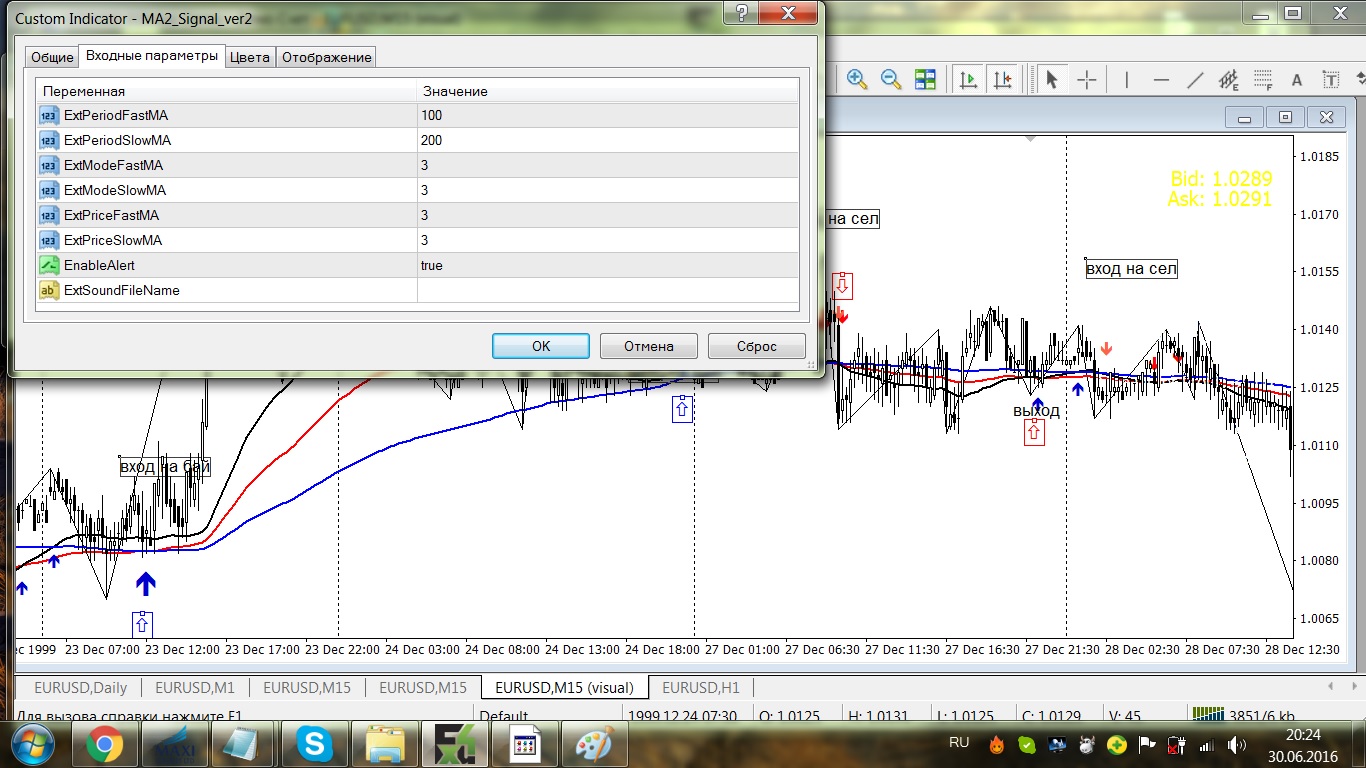Select the Text Label tool

(x=1331, y=80)
